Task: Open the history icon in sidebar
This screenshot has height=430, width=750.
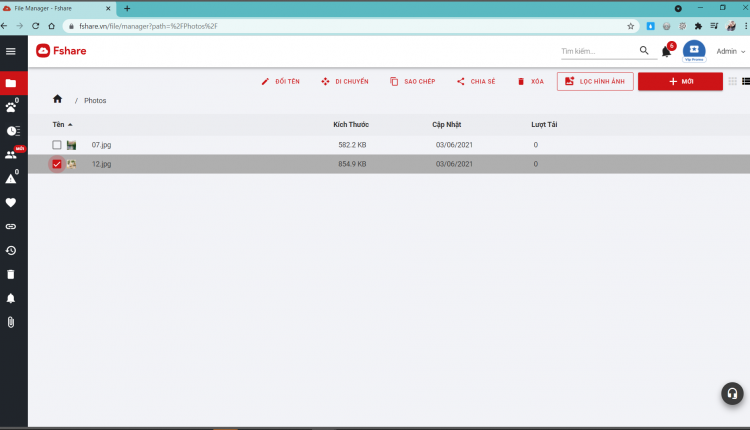Action: tap(11, 250)
